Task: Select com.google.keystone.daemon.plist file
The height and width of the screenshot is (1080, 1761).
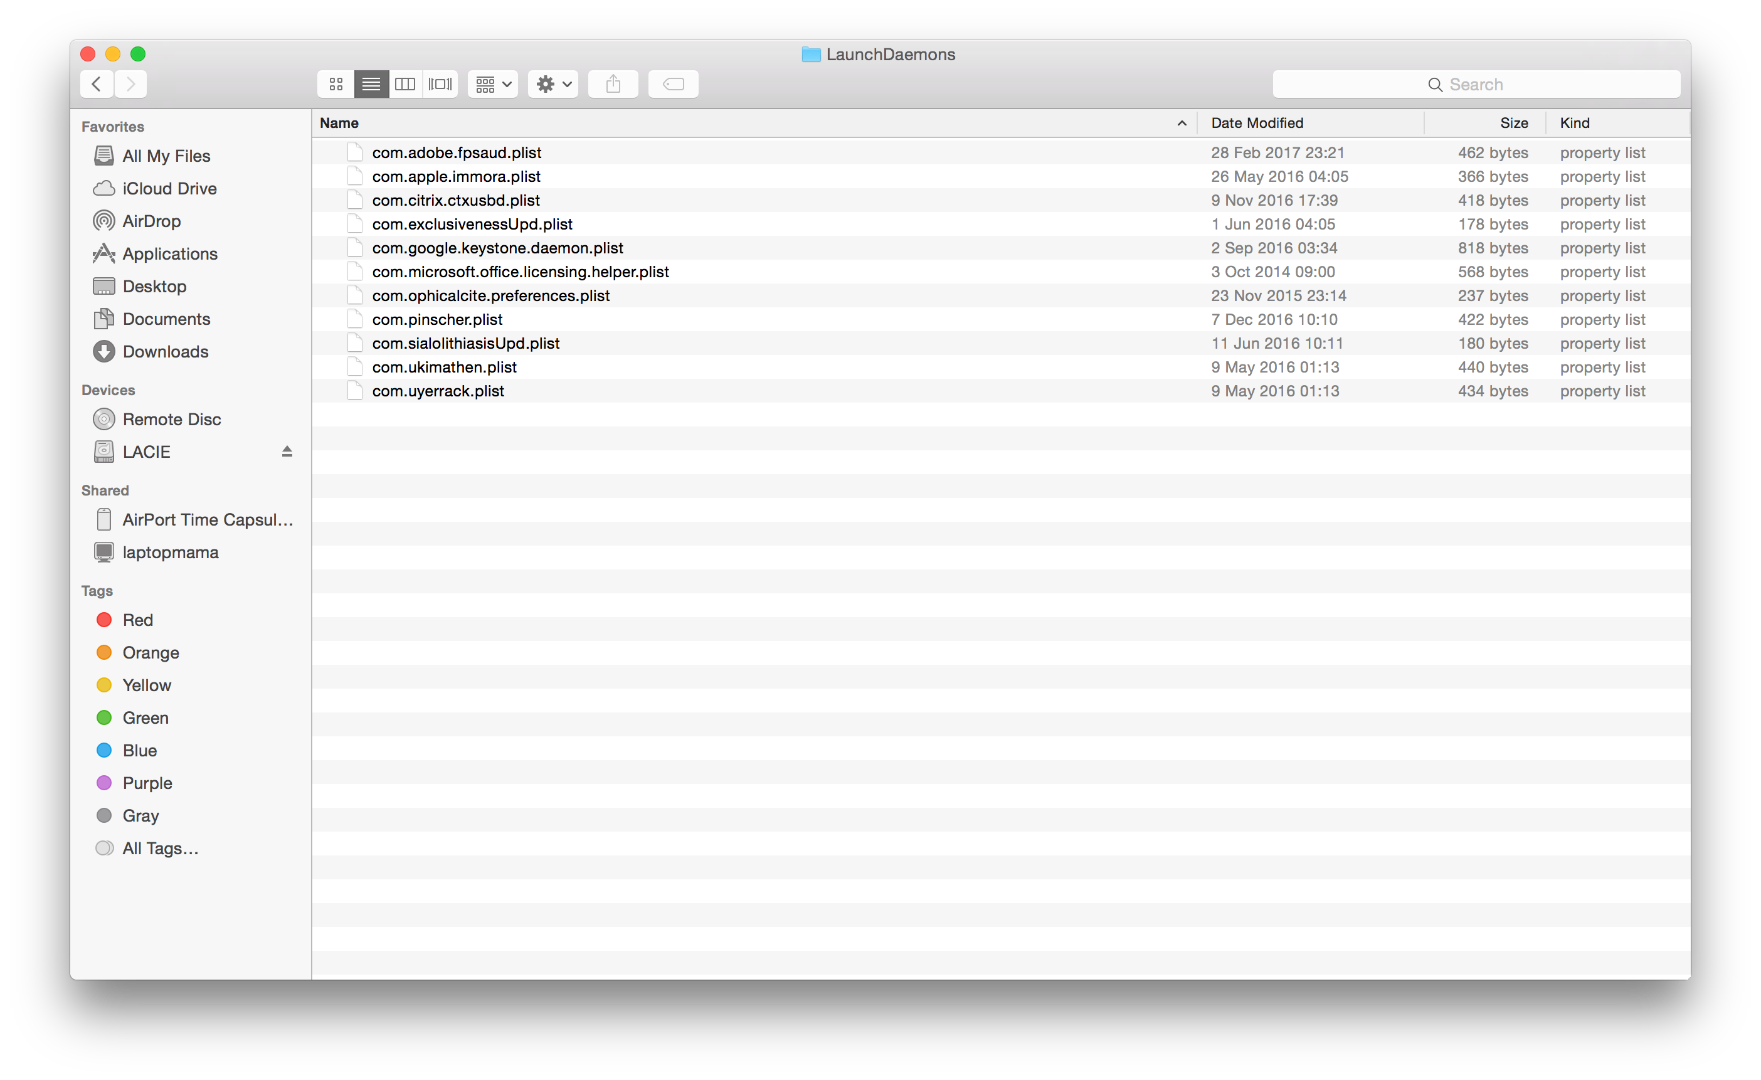Action: pos(497,248)
